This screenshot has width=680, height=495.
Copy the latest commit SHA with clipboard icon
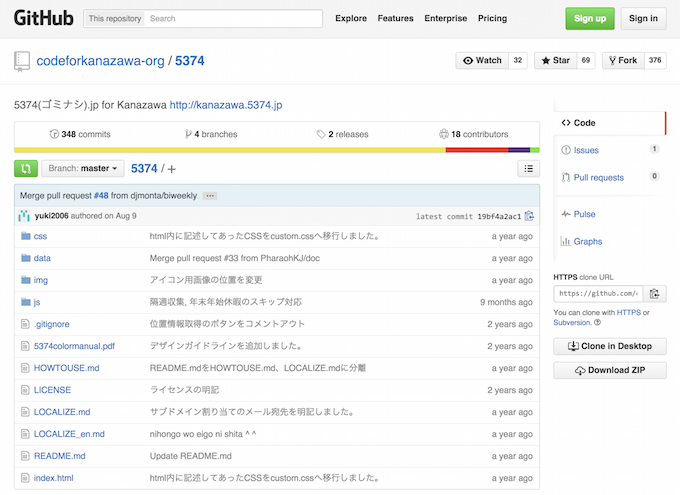(529, 216)
